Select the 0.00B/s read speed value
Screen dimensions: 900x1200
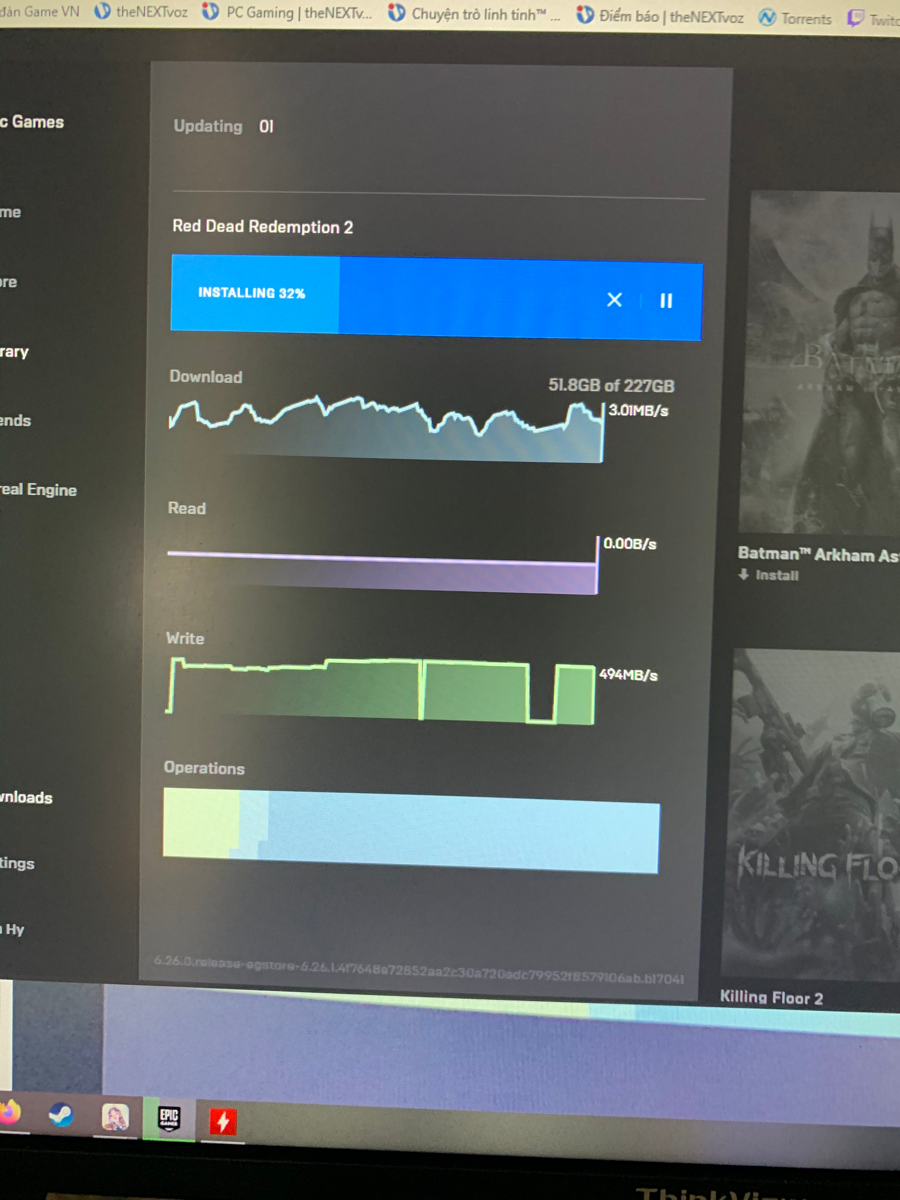click(x=630, y=544)
